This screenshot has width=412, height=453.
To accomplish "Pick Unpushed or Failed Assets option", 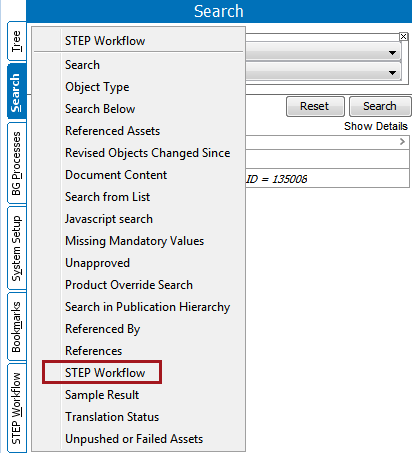I will 134,439.
